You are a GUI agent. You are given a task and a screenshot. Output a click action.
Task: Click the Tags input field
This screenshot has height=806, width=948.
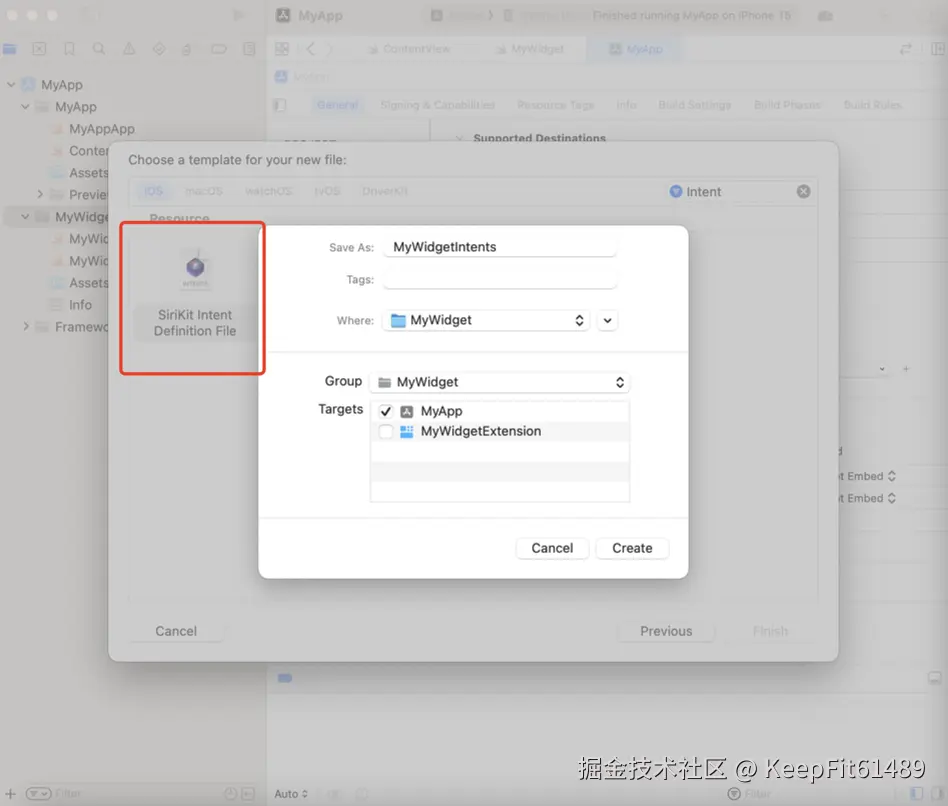pyautogui.click(x=500, y=280)
